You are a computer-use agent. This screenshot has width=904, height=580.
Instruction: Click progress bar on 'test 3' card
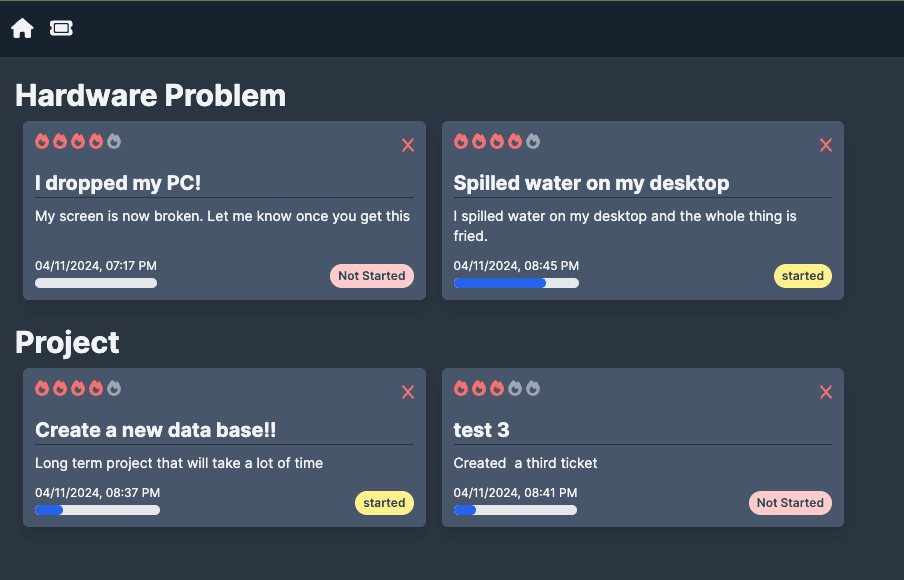coord(515,510)
